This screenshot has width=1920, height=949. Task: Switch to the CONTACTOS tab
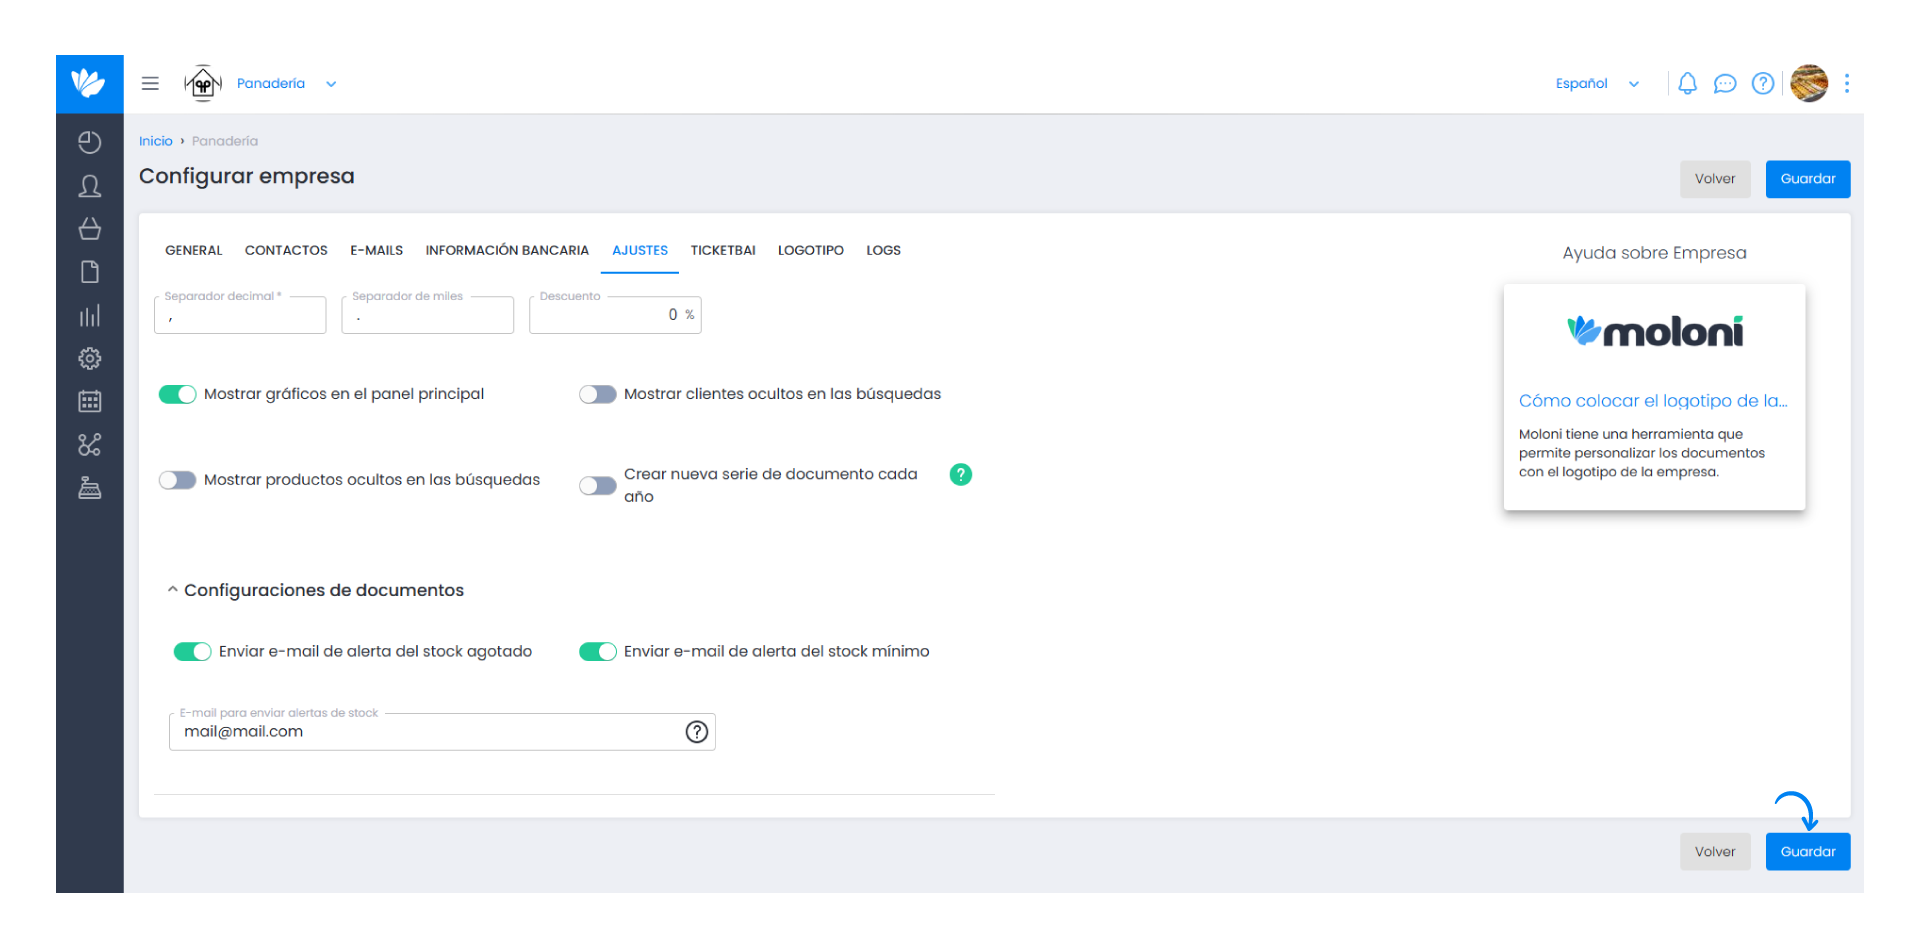pyautogui.click(x=286, y=250)
